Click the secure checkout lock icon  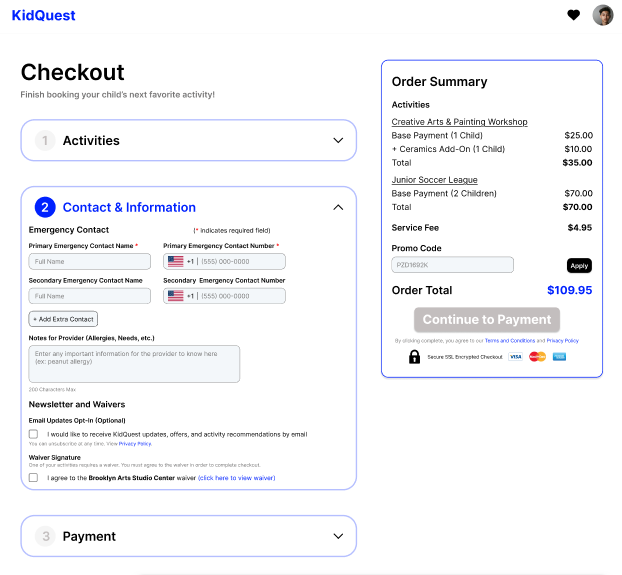pyautogui.click(x=414, y=356)
